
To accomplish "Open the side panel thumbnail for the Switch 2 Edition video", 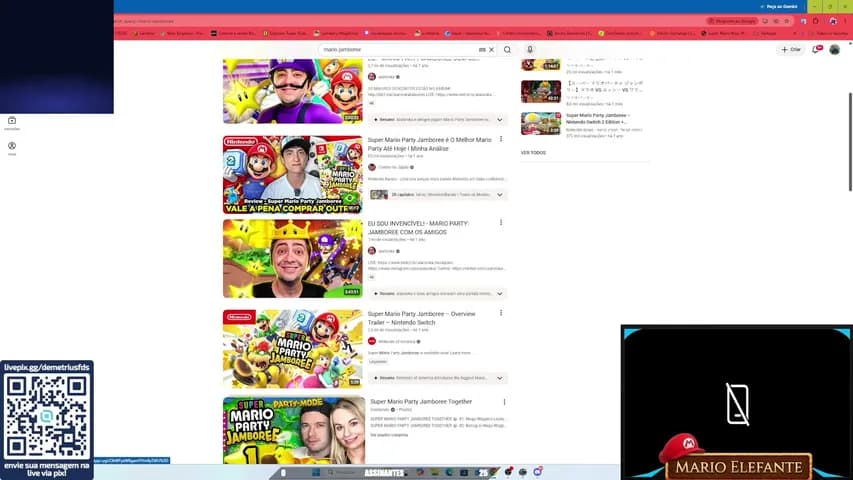I will [541, 124].
